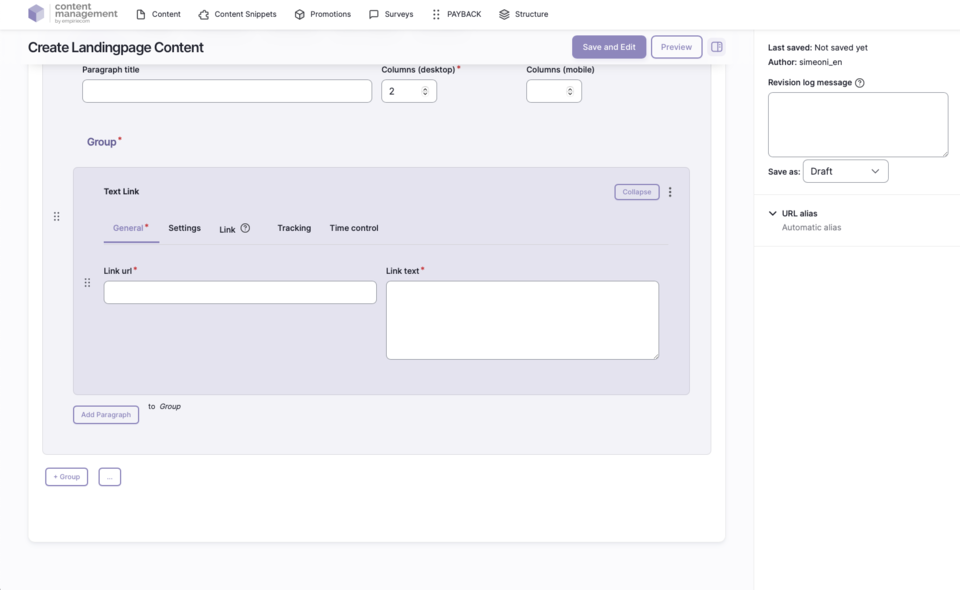This screenshot has width=960, height=590.
Task: Open the Time control tab
Action: [x=354, y=228]
